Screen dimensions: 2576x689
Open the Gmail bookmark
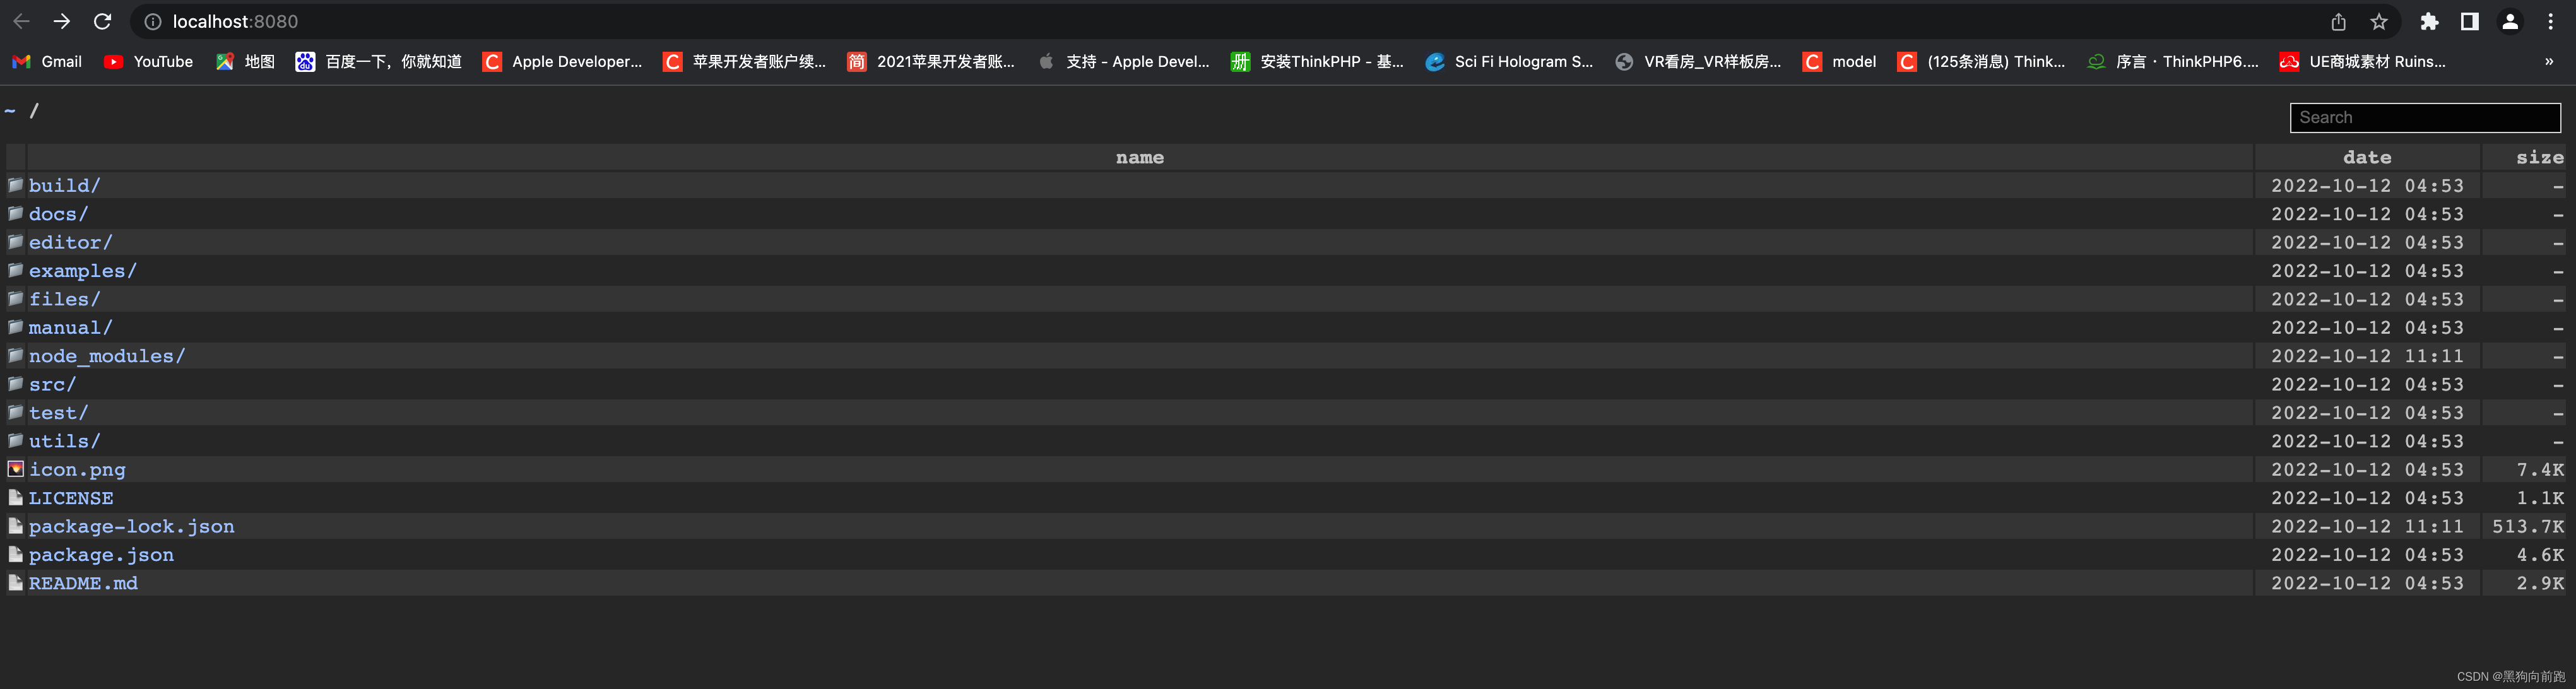(47, 61)
